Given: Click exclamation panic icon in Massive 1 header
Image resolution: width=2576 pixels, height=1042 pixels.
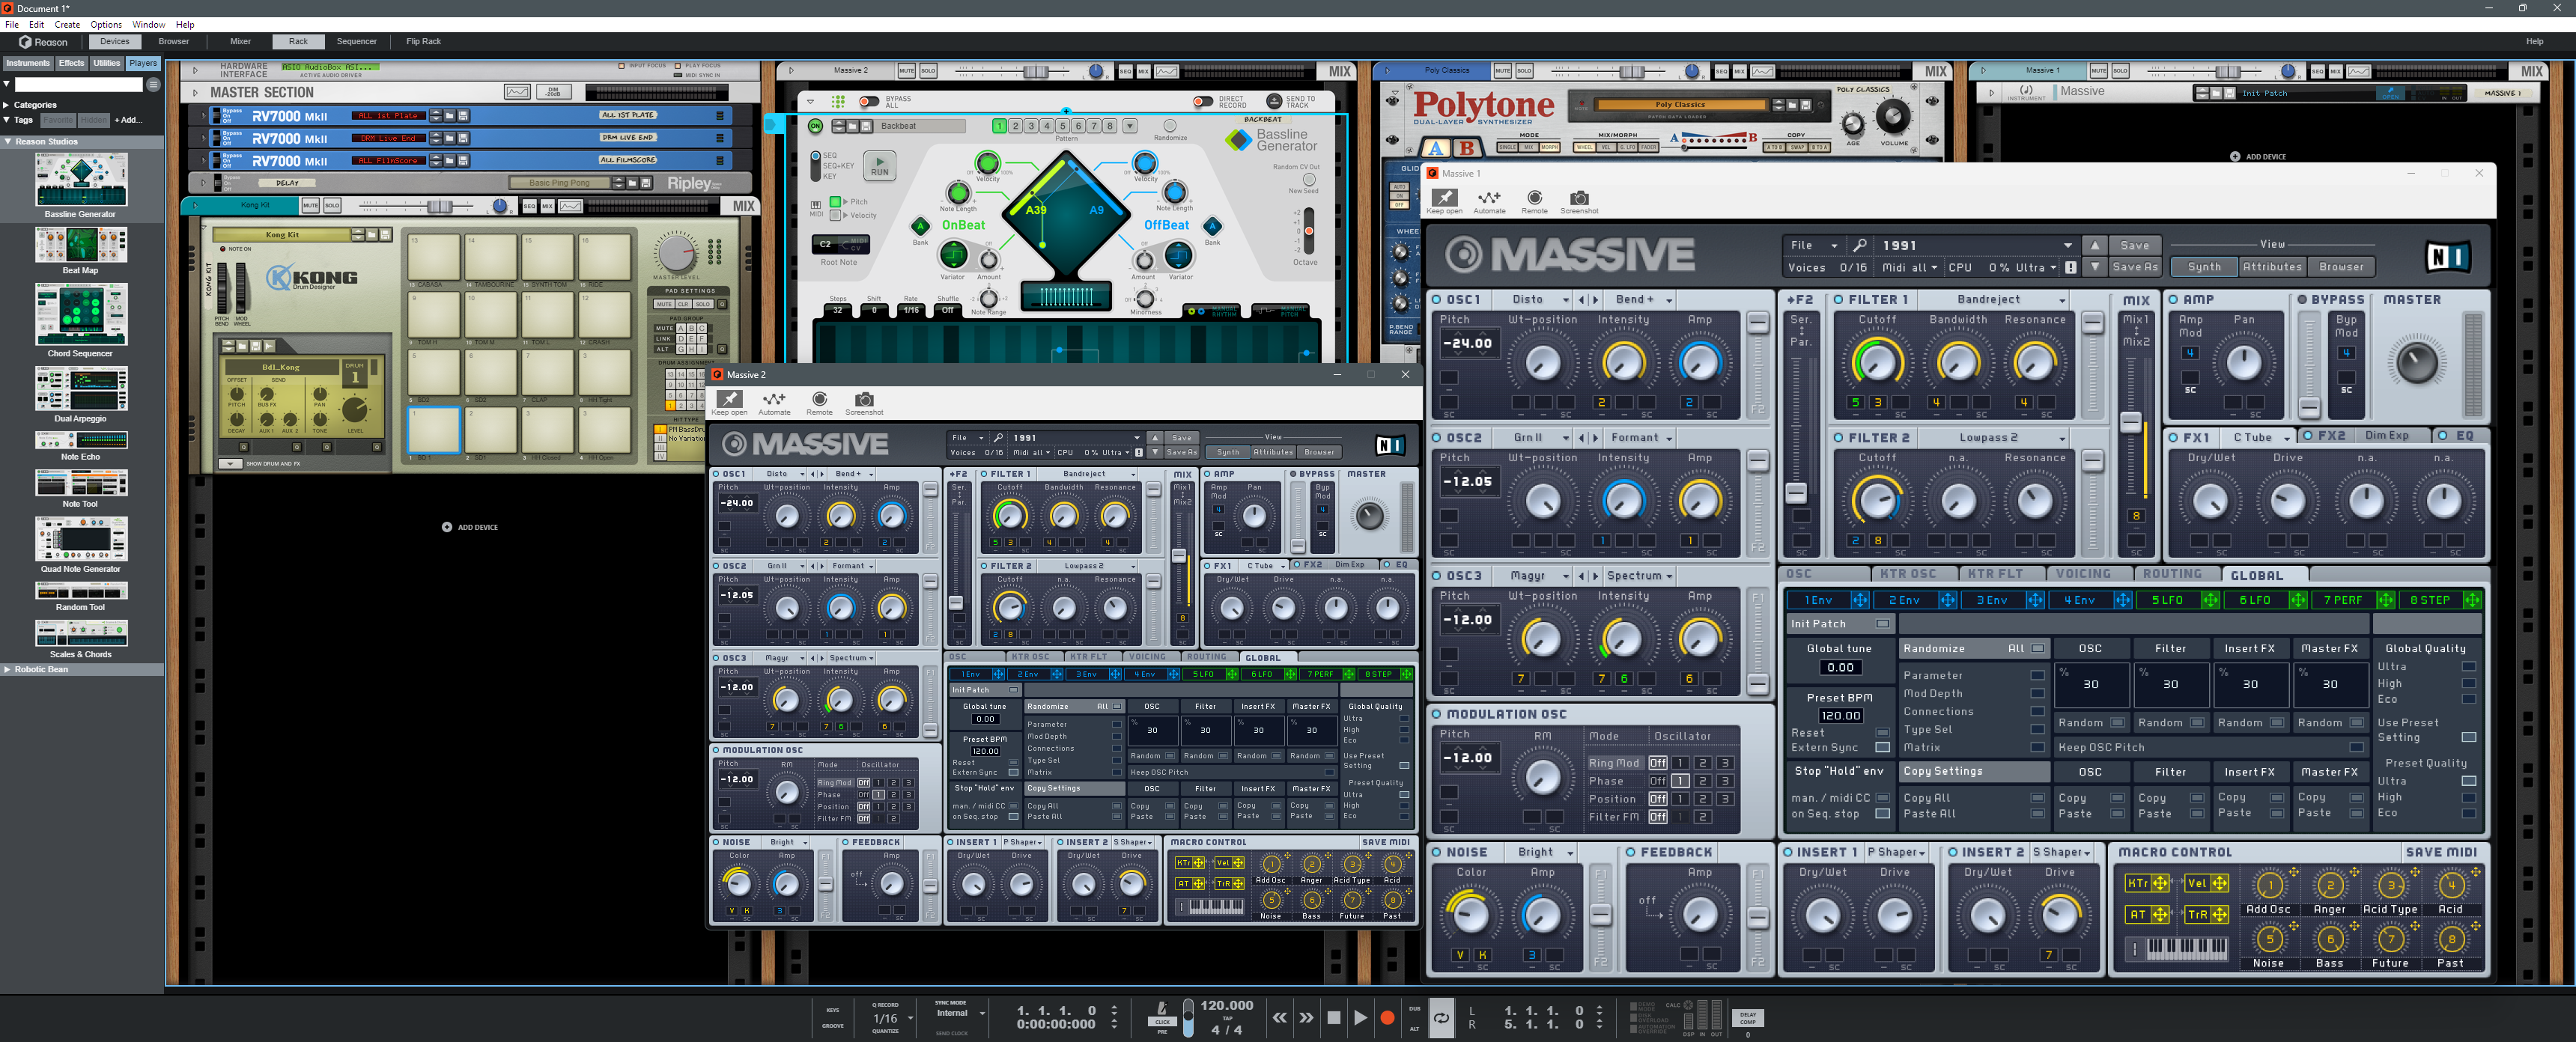Looking at the screenshot, I should tap(2070, 267).
